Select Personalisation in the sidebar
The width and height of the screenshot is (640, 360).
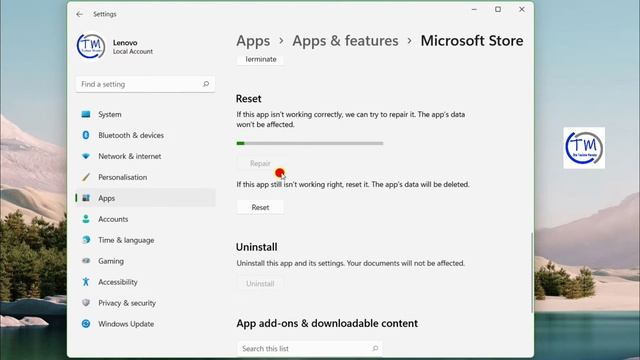pyautogui.click(x=145, y=177)
